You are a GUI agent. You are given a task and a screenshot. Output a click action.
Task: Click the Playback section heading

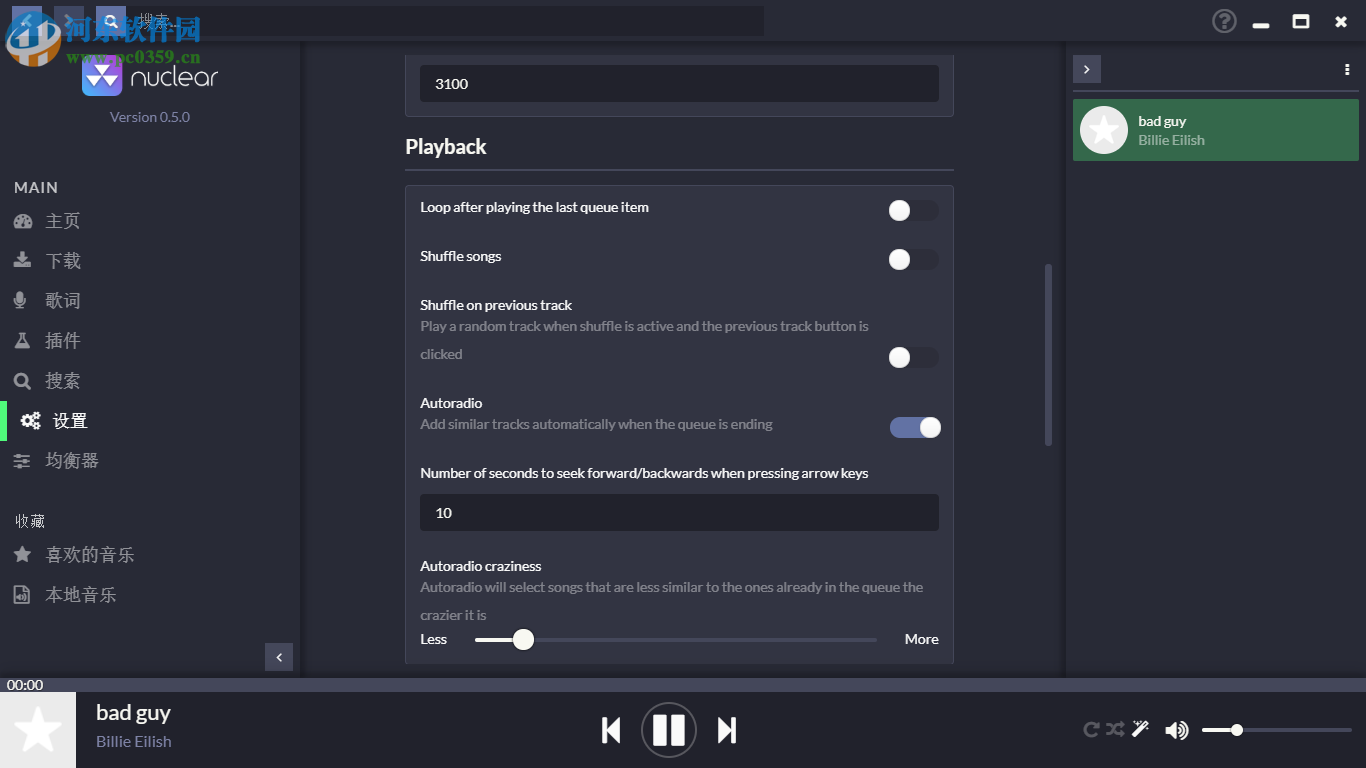click(446, 147)
